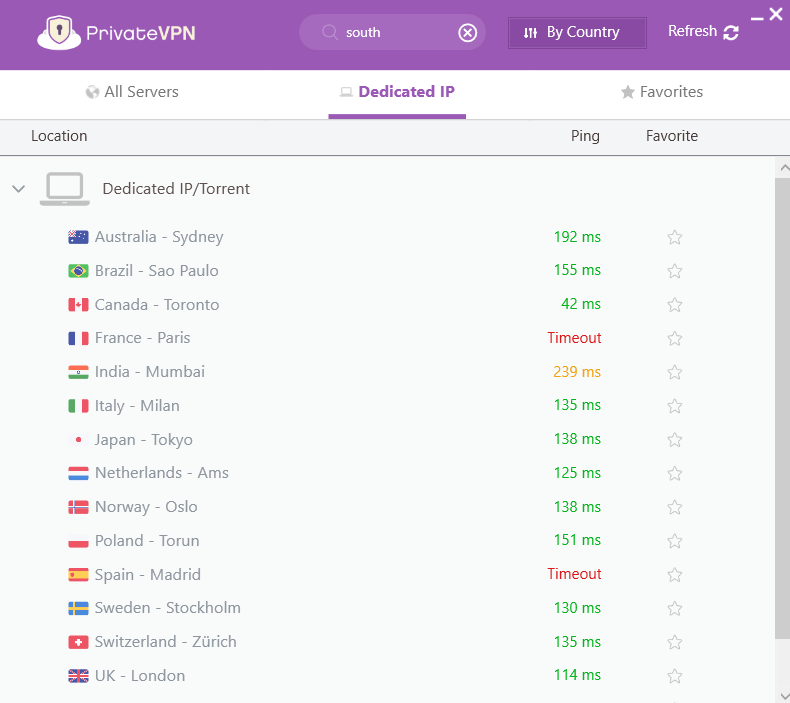
Task: Click the 42 ms ping value
Action: [x=581, y=304]
